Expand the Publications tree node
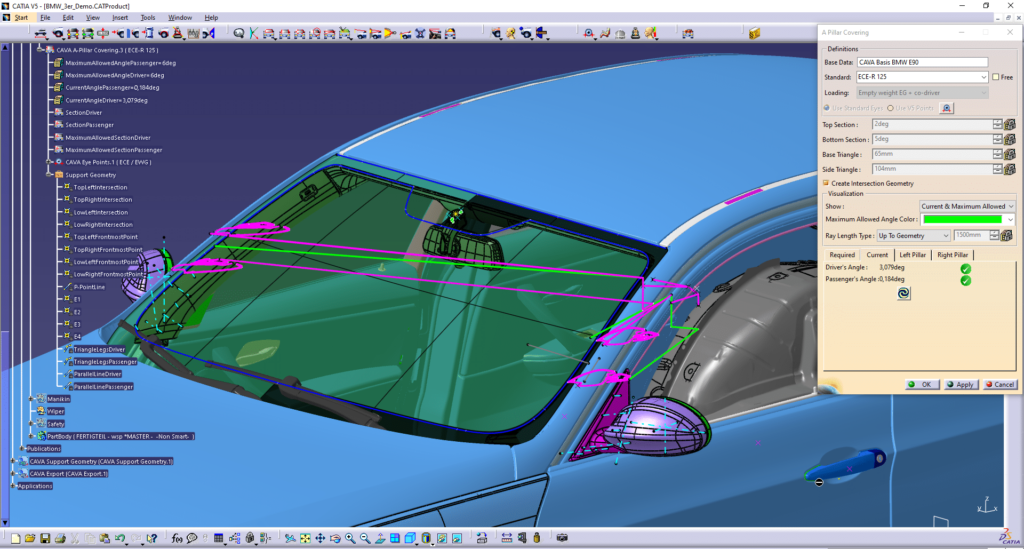Image resolution: width=1024 pixels, height=549 pixels. [22, 448]
